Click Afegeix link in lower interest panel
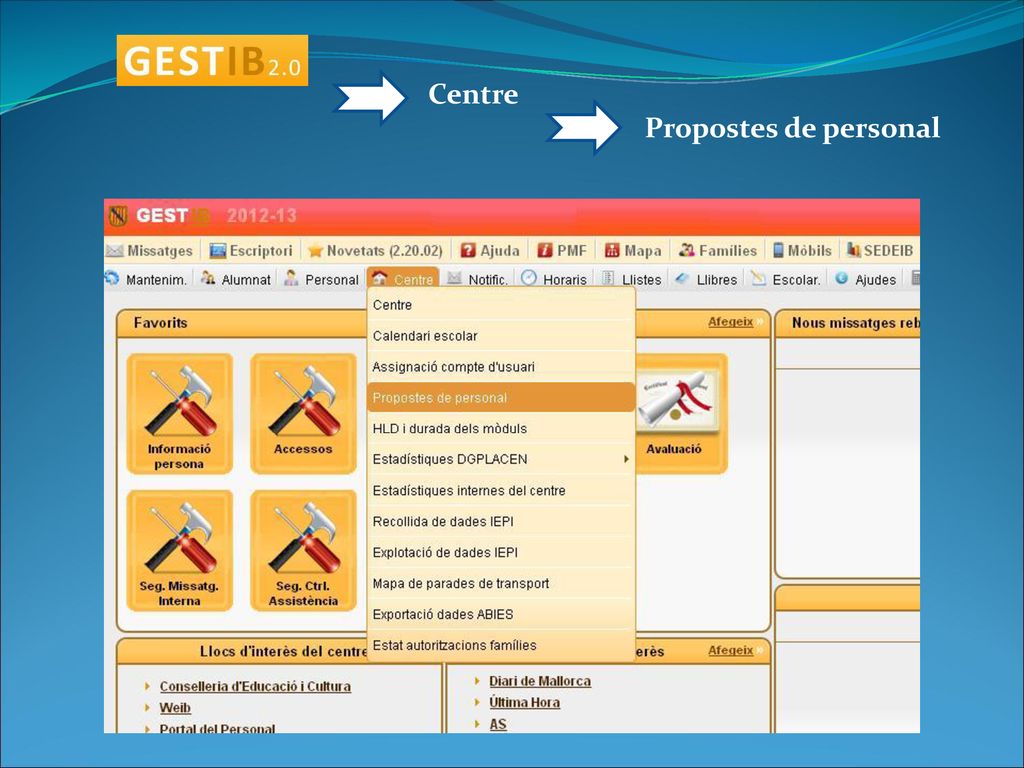1024x768 pixels. (x=731, y=650)
